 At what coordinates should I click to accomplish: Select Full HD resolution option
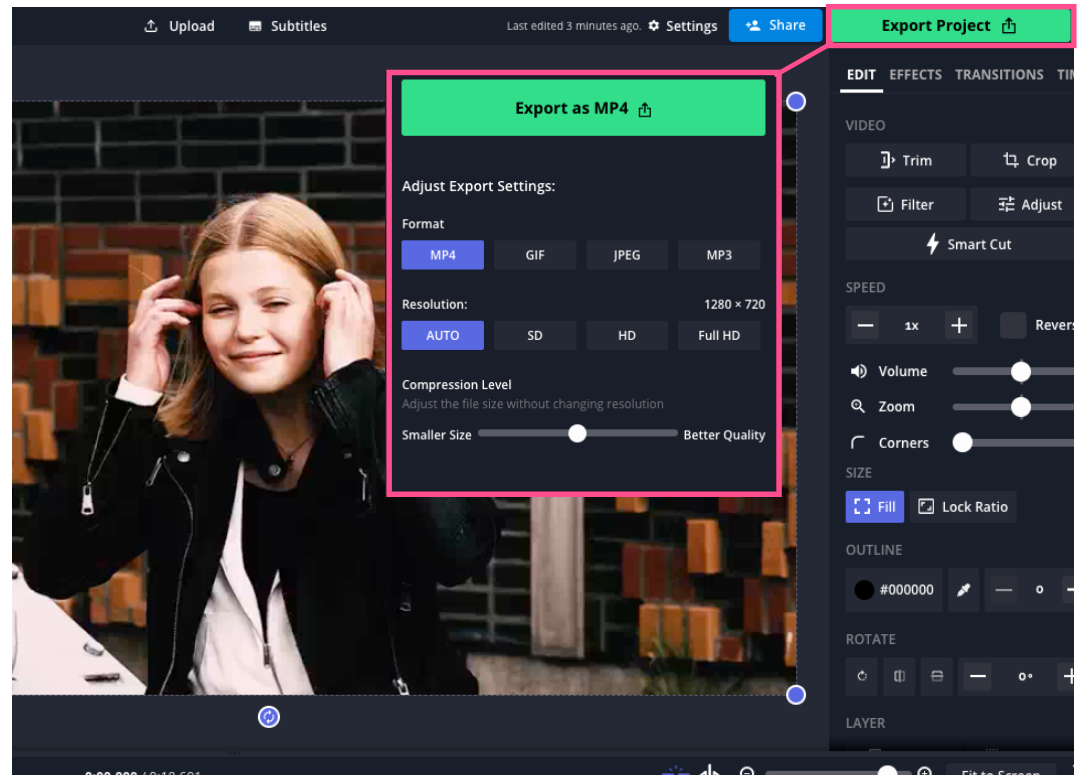point(719,335)
